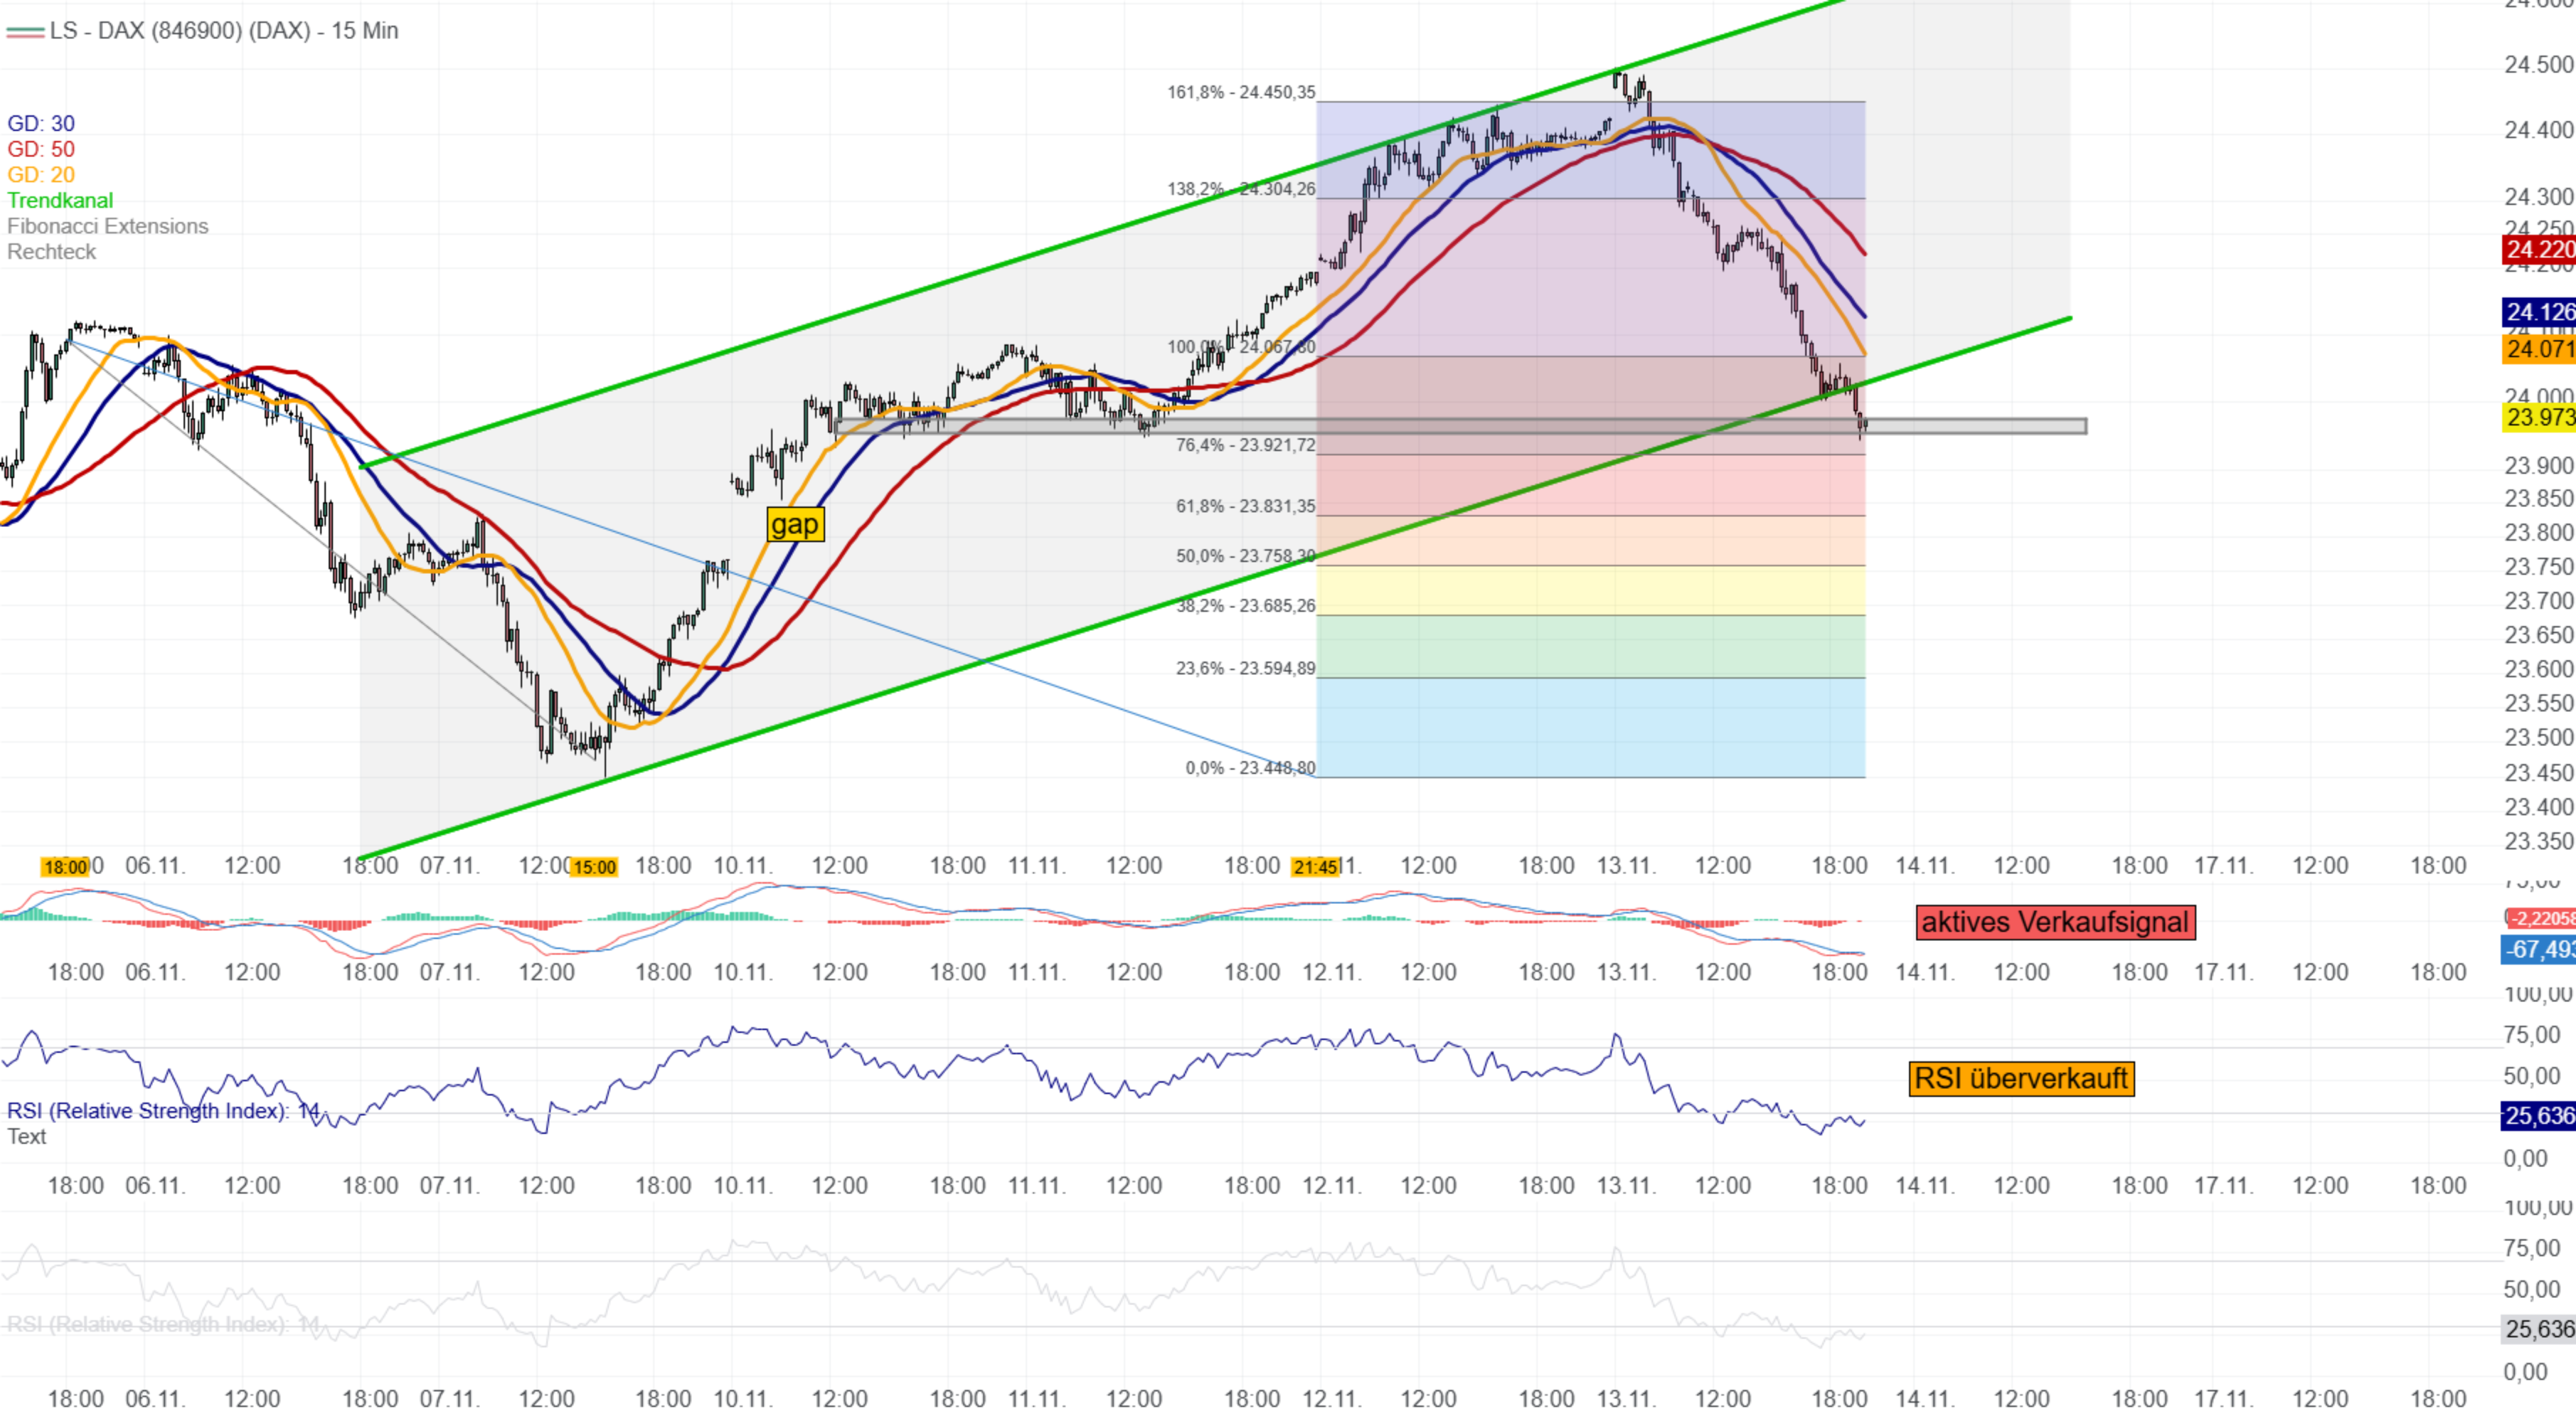Click the 161,8% Fibonacci level label

[x=1241, y=92]
